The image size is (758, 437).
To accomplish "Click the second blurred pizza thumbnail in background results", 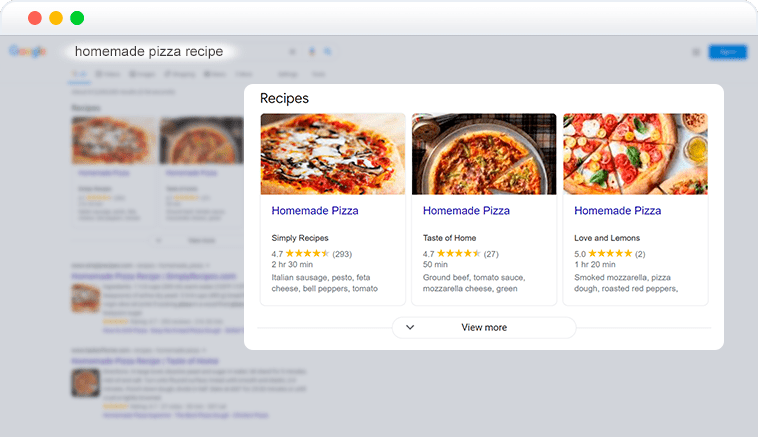I will (x=202, y=141).
